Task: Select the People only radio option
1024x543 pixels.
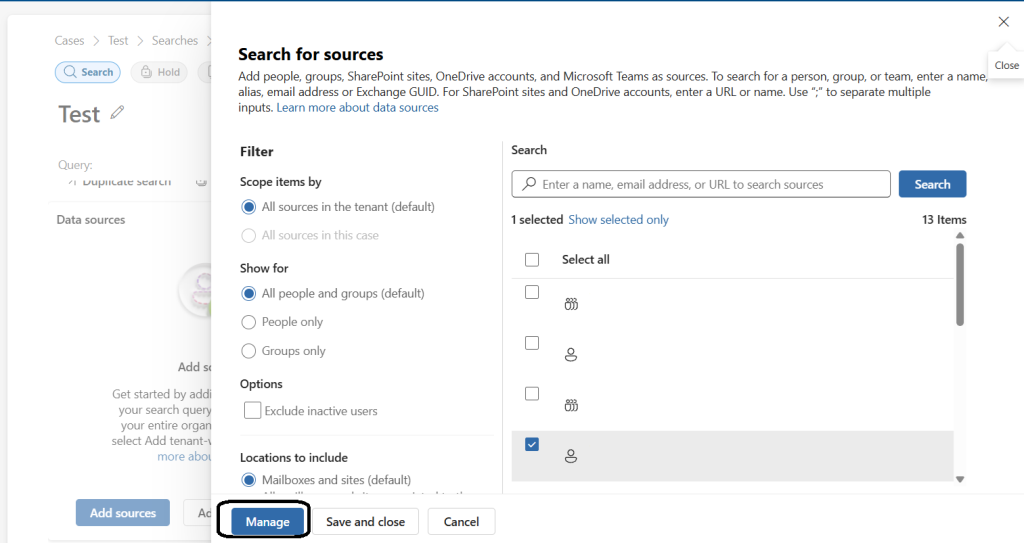Action: (x=249, y=322)
